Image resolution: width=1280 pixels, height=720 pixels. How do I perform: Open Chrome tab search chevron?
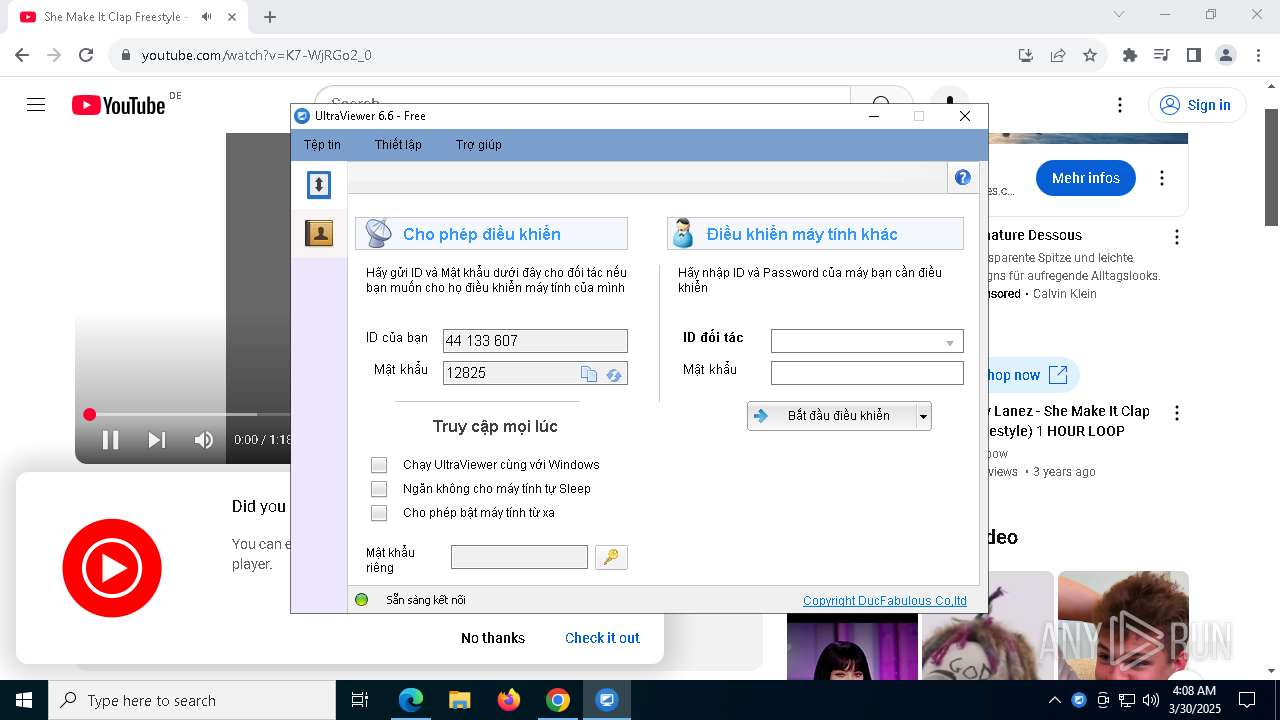[1119, 14]
